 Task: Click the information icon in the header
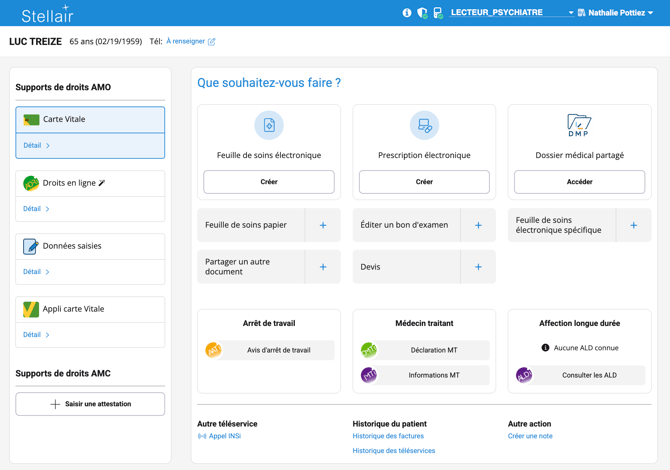click(407, 13)
